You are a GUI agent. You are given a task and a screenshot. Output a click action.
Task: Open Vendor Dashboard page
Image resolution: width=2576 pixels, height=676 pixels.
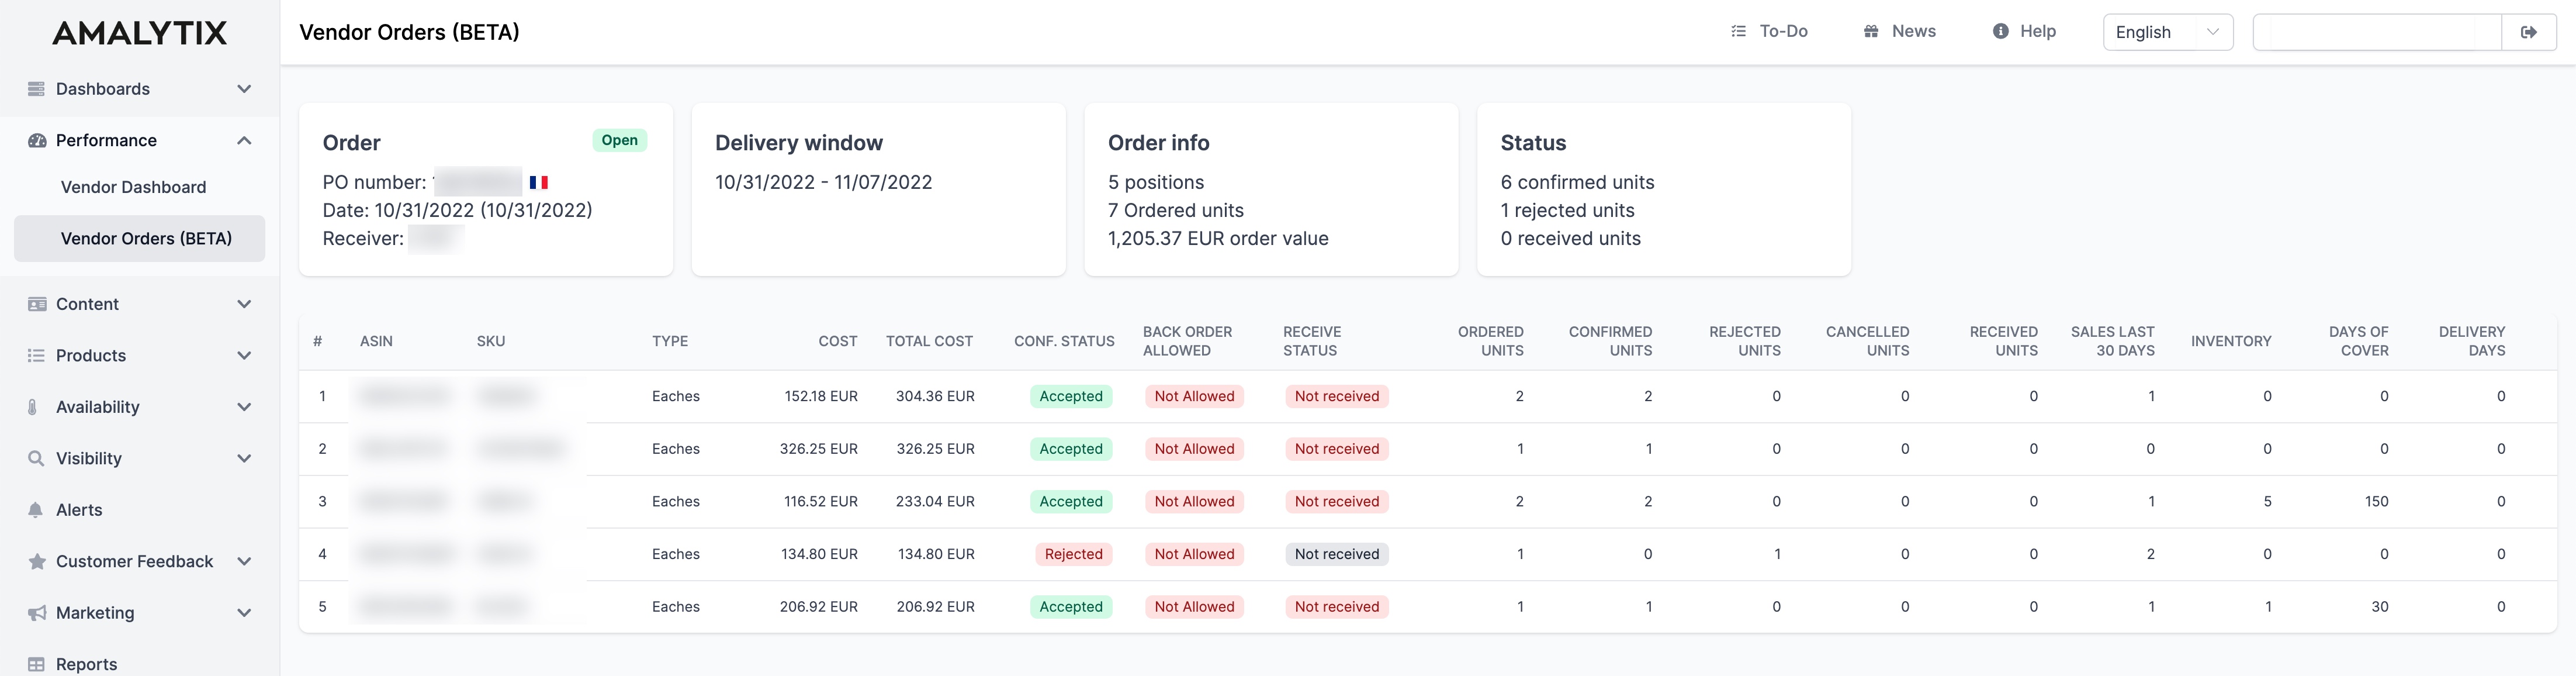point(133,187)
